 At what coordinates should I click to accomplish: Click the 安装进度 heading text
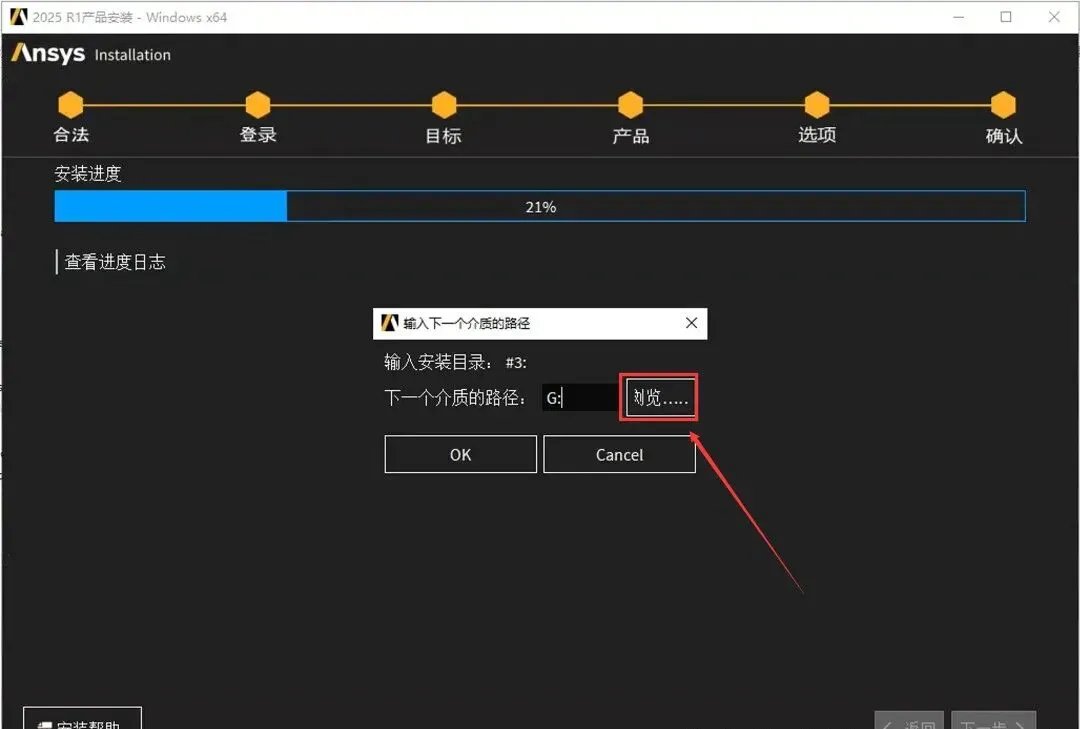(87, 173)
